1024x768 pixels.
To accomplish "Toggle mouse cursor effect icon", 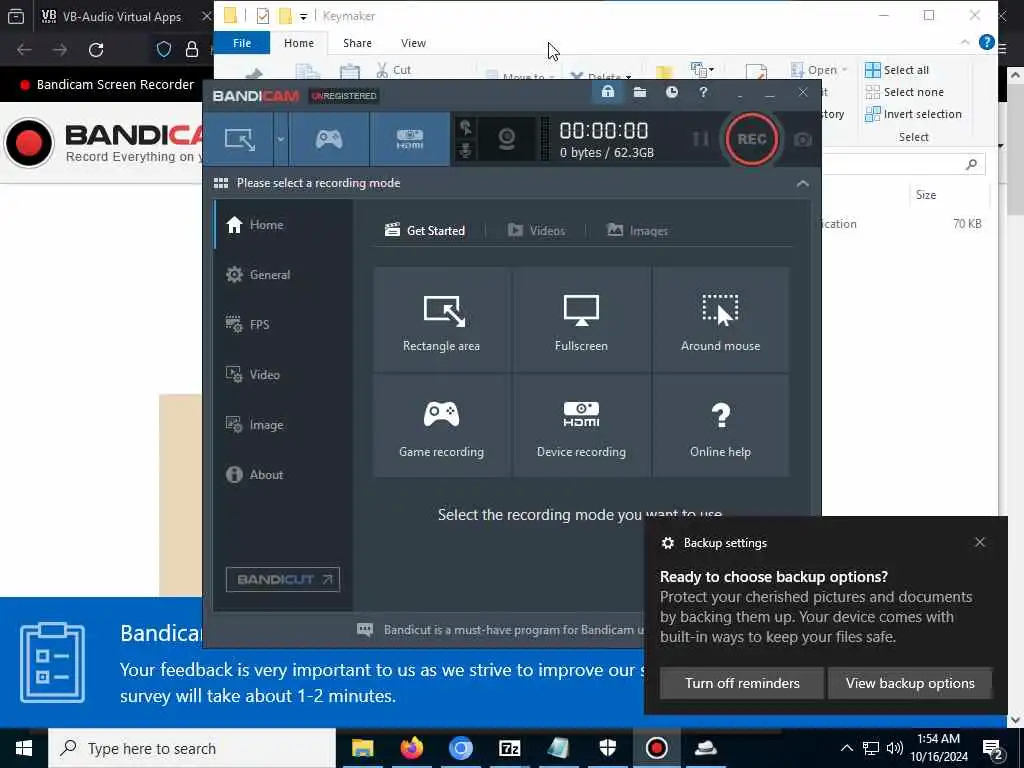I will pos(466,127).
